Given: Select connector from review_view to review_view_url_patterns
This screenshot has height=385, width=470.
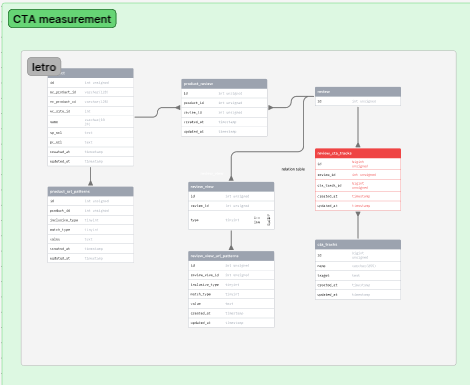Looking at the screenshot, I should [x=231, y=240].
